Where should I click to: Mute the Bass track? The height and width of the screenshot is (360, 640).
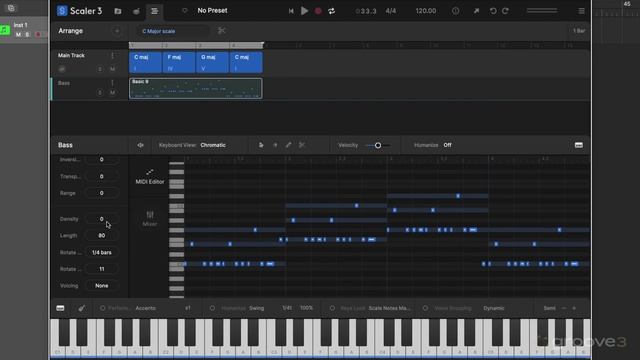click(x=112, y=93)
